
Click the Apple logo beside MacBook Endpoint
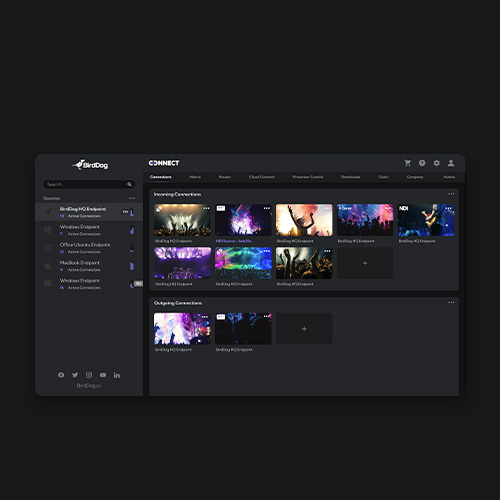[48, 266]
